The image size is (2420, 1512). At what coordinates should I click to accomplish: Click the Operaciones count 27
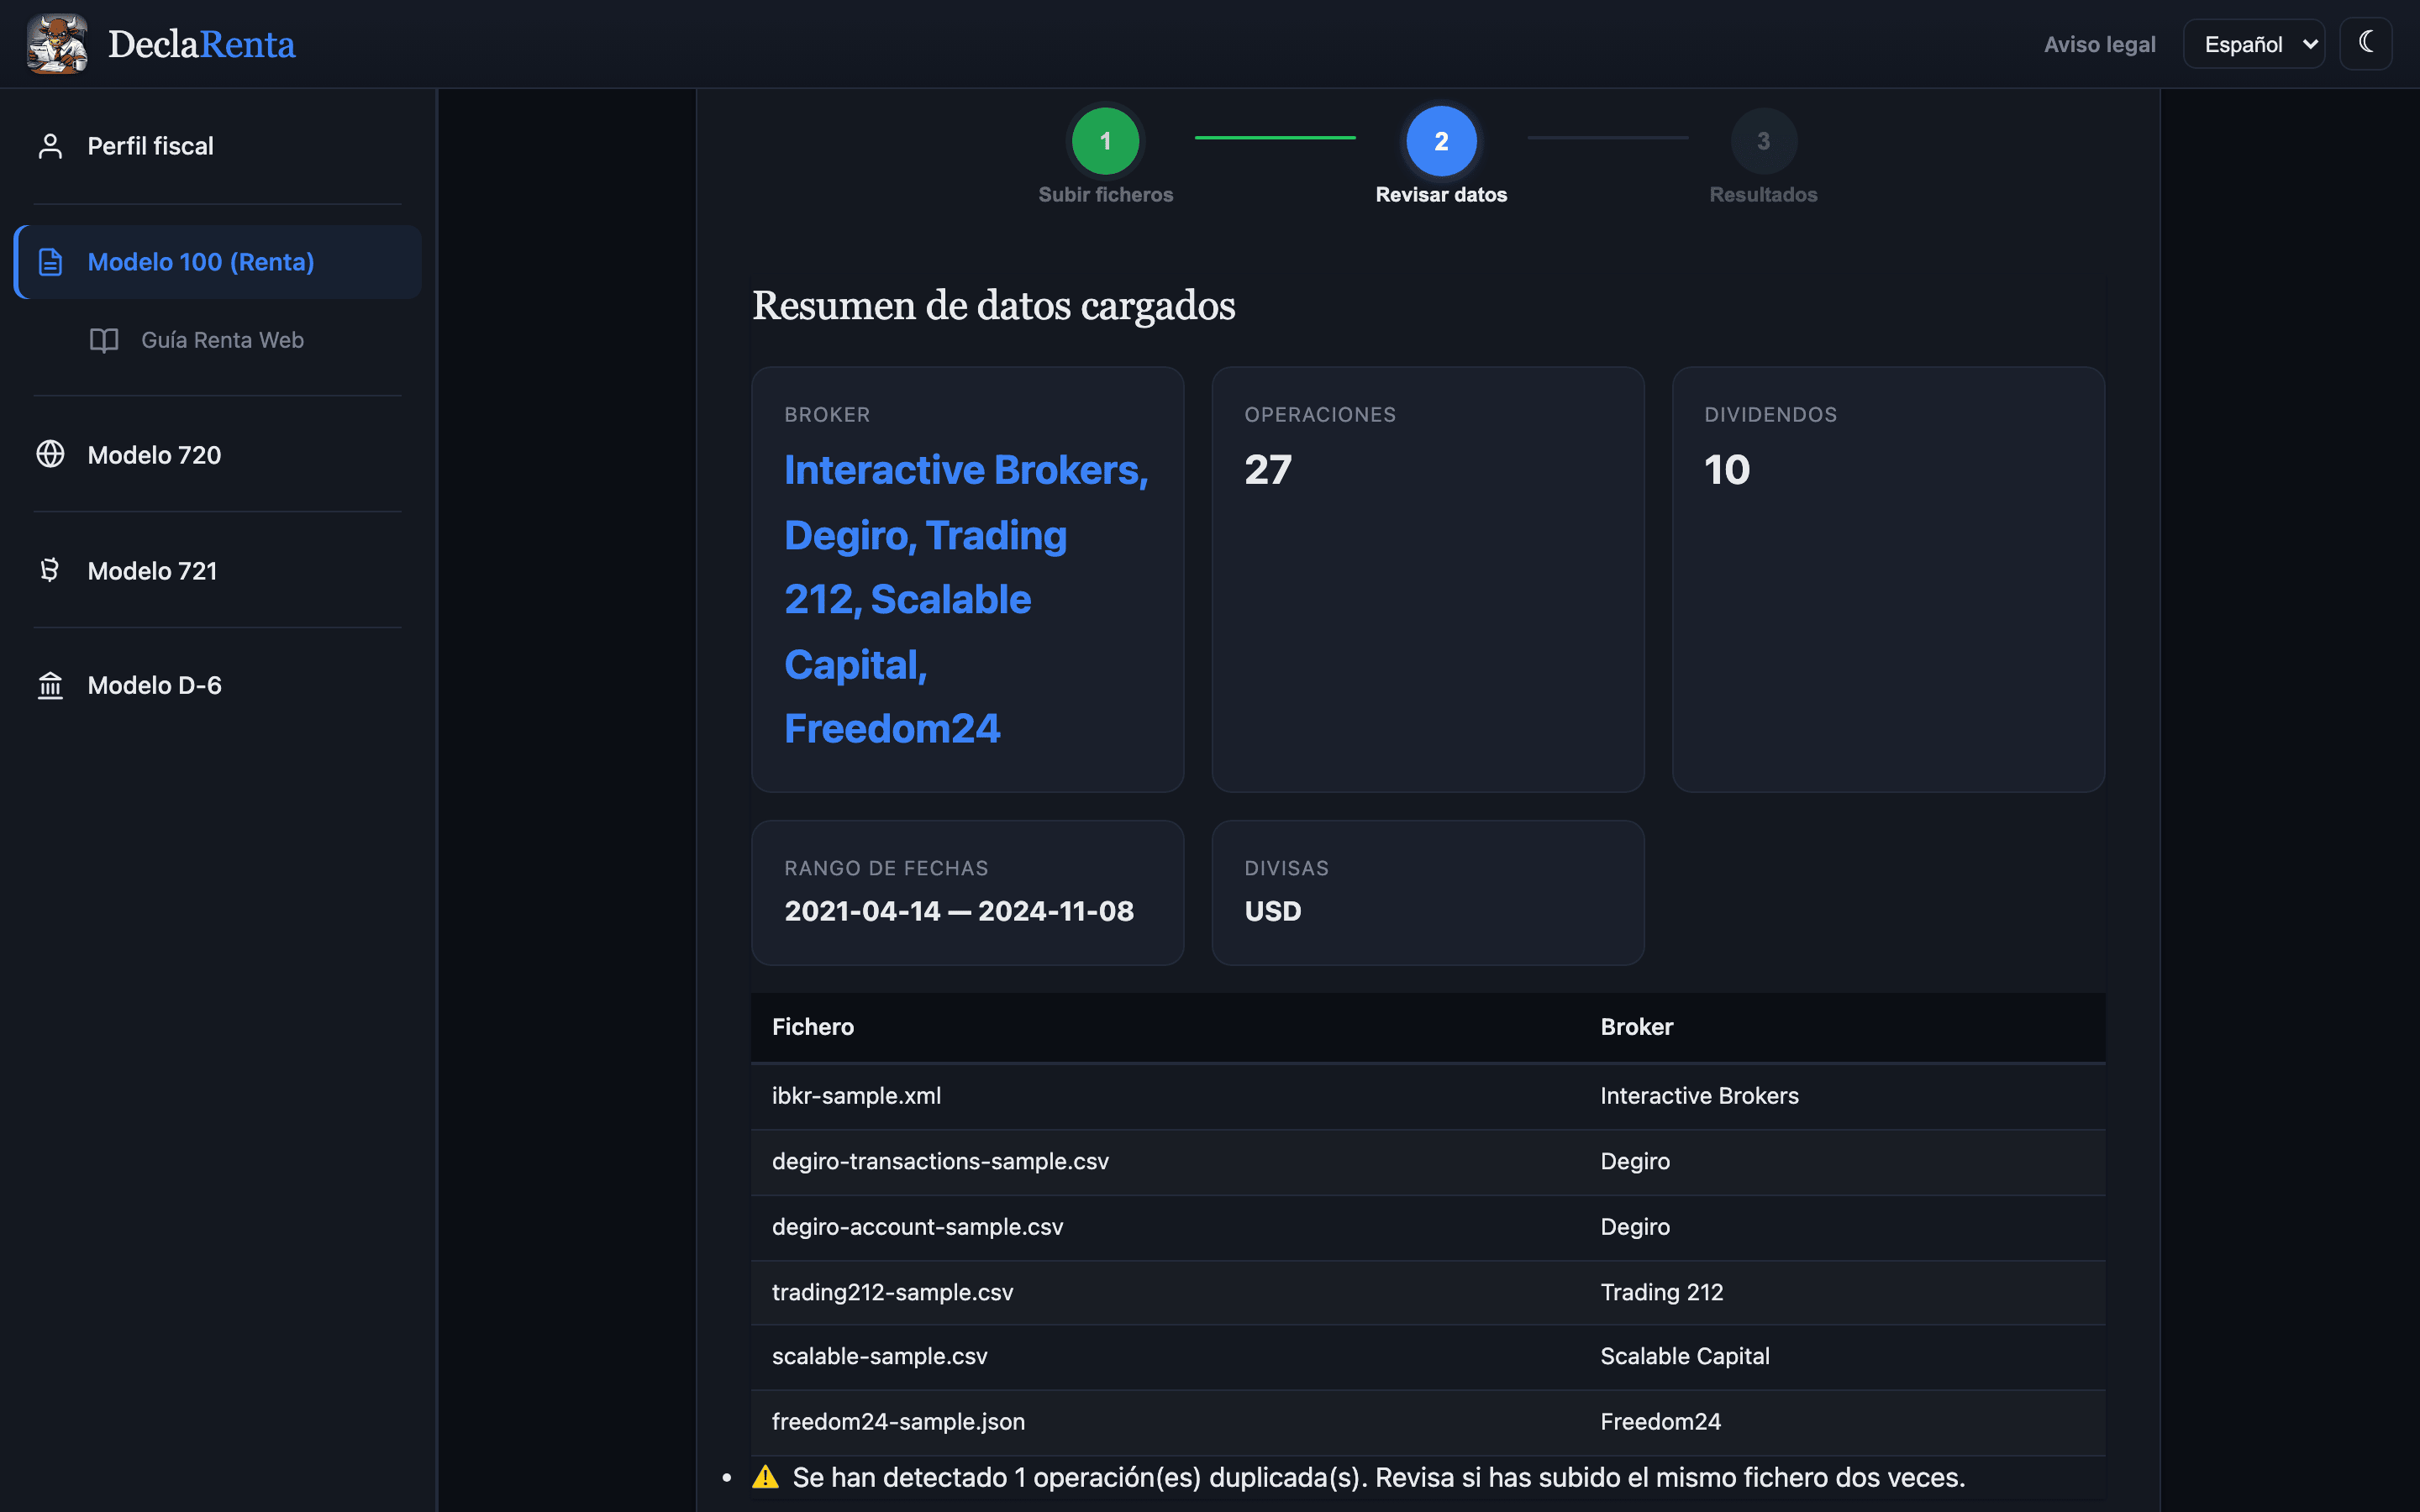tap(1268, 470)
